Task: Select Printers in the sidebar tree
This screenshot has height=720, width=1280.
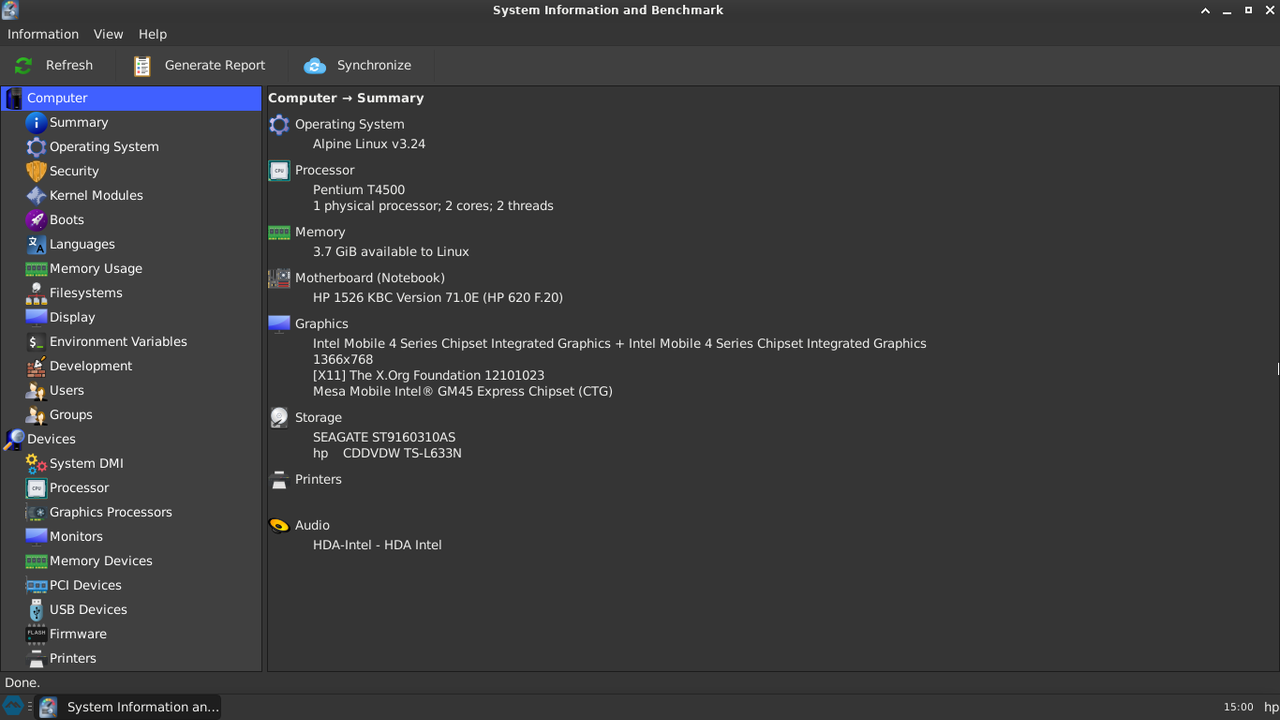Action: 73,658
